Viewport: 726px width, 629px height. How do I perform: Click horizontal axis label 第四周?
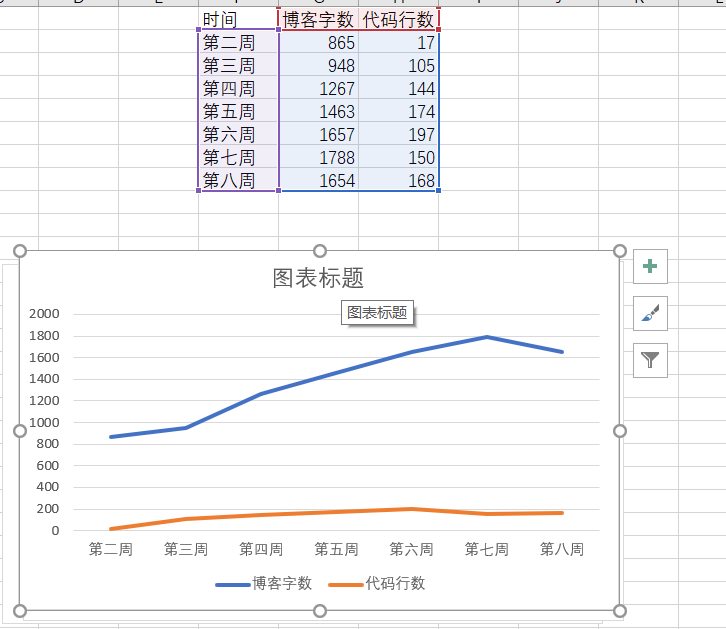pos(261,549)
